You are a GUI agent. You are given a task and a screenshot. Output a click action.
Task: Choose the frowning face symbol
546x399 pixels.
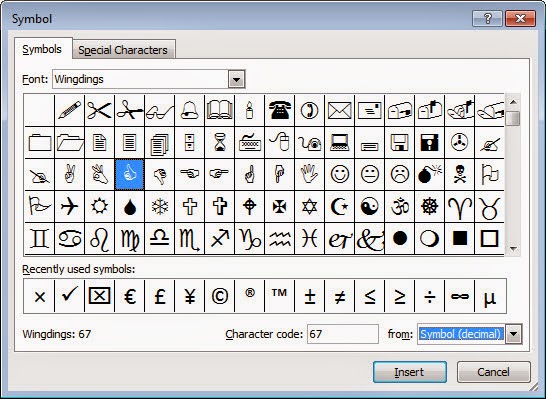coord(399,174)
